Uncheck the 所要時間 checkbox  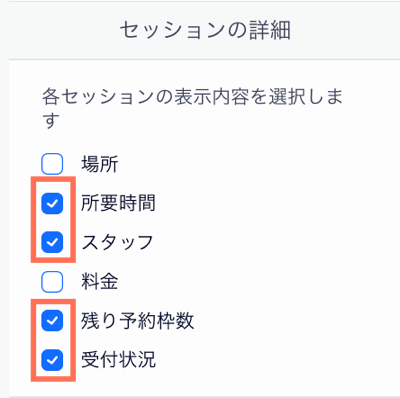pyautogui.click(x=52, y=203)
